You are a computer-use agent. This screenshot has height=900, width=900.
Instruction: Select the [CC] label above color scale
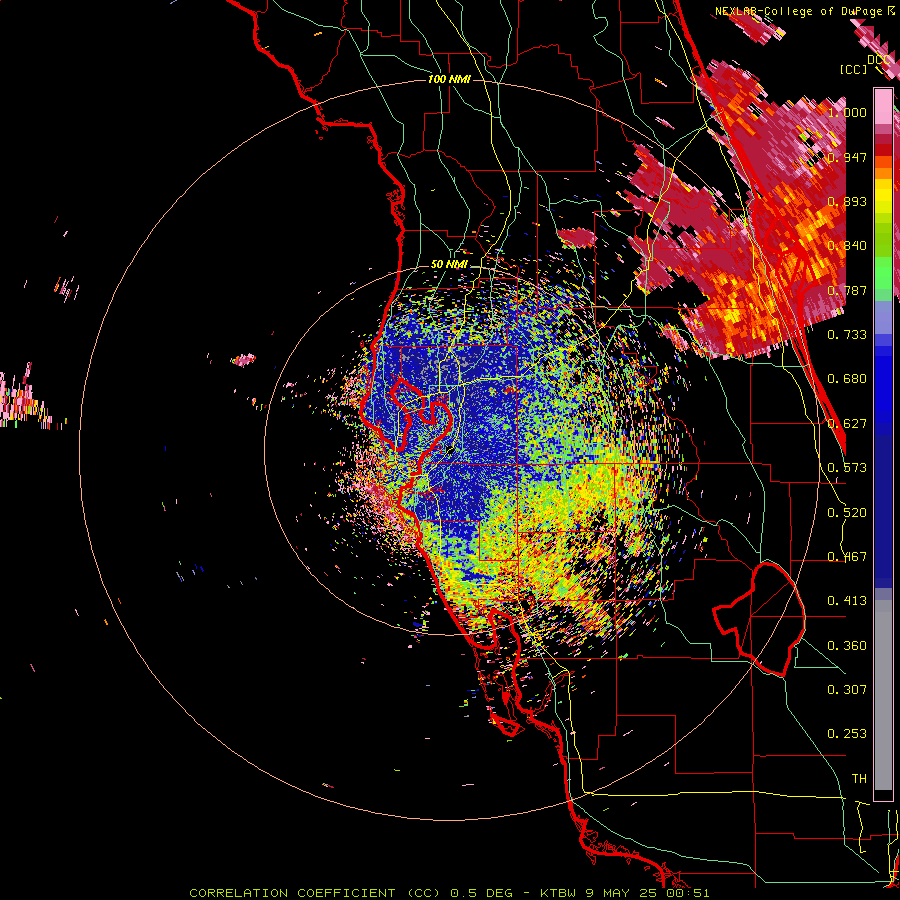[853, 69]
